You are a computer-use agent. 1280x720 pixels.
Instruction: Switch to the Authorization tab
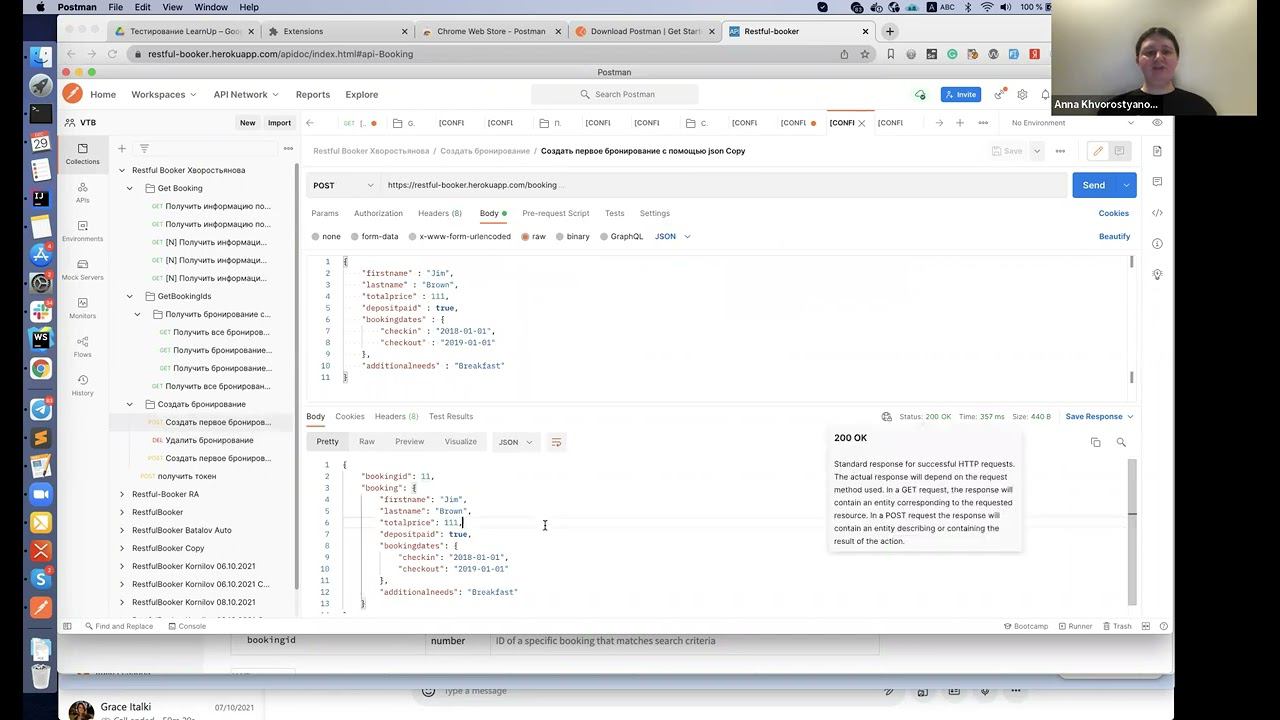[x=378, y=213]
